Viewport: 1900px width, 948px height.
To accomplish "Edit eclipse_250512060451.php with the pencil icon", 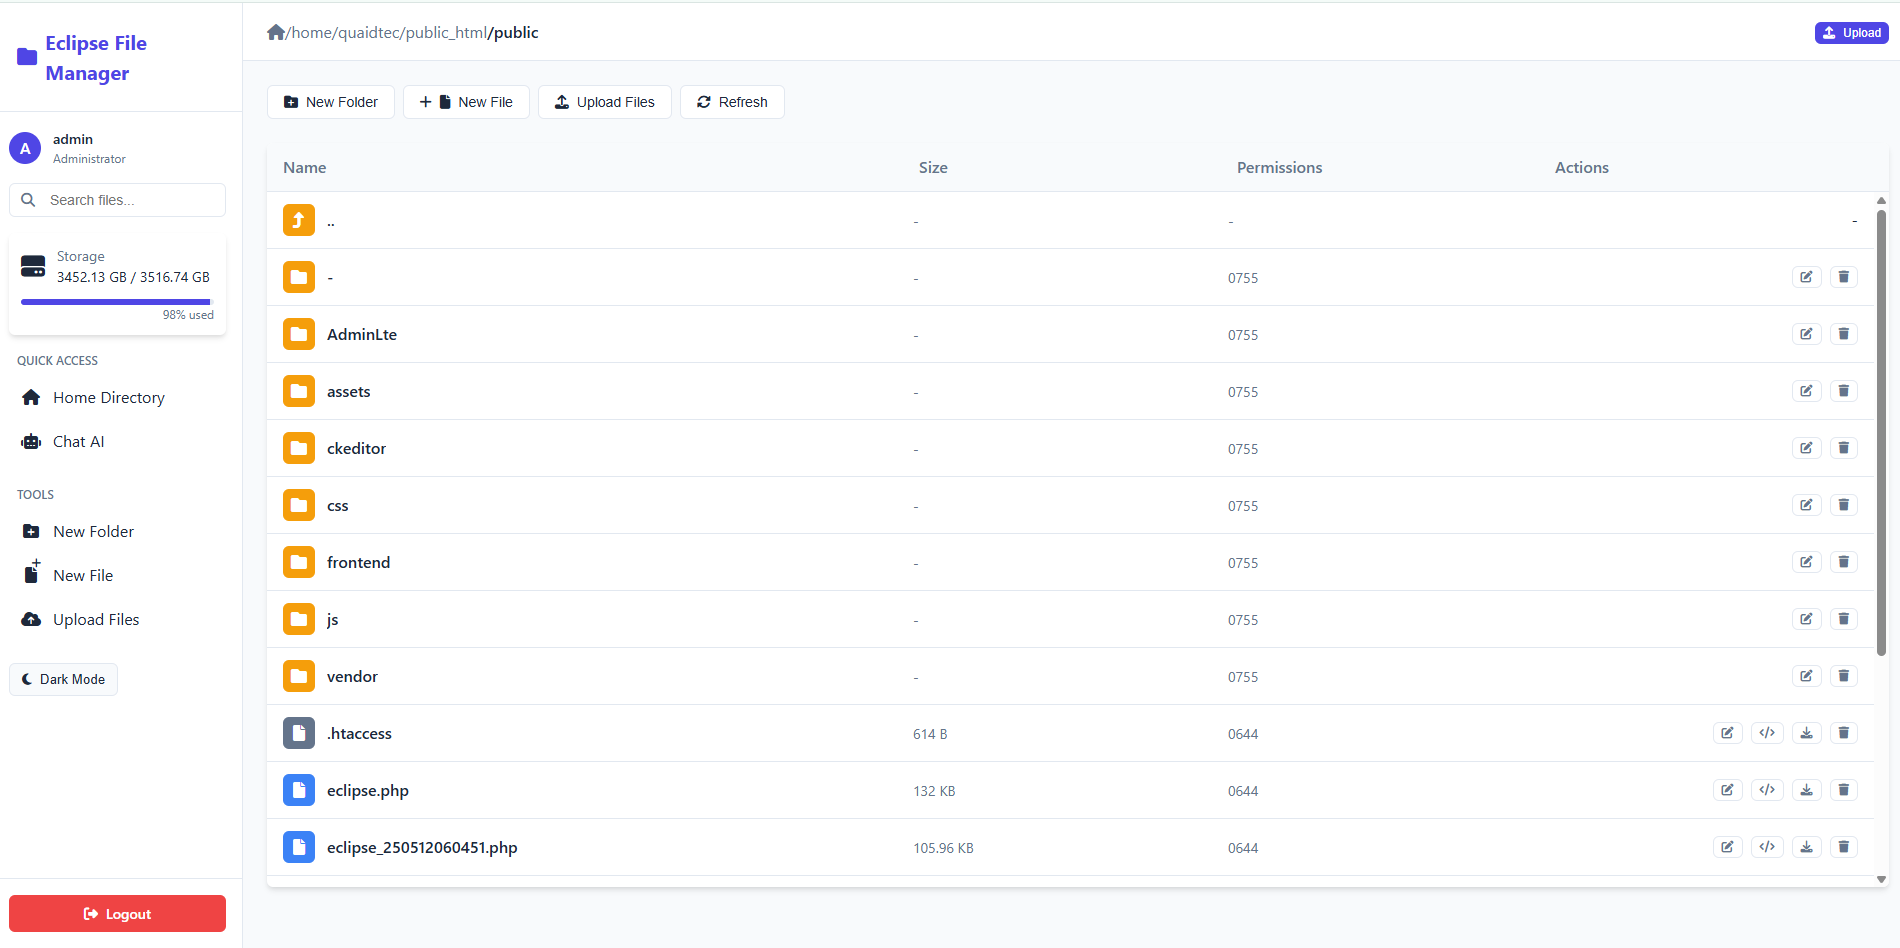I will click(1727, 846).
